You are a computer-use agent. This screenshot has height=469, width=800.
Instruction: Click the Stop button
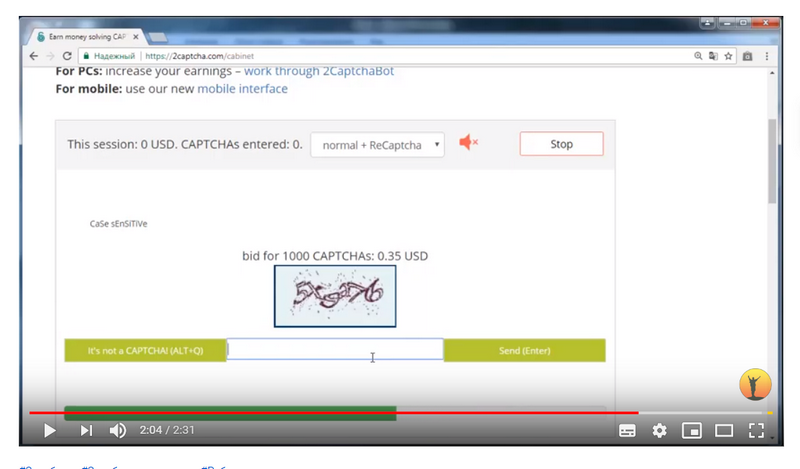coord(561,144)
